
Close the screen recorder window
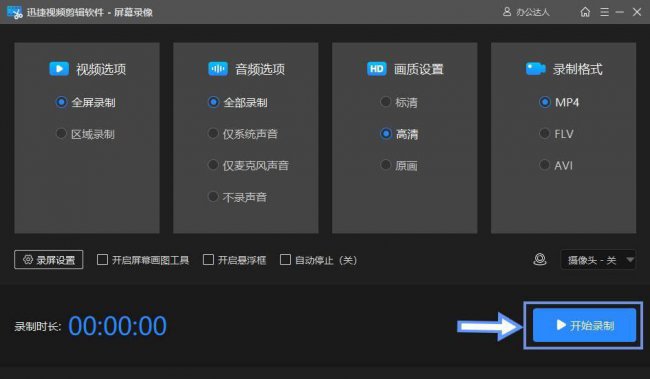[x=637, y=12]
